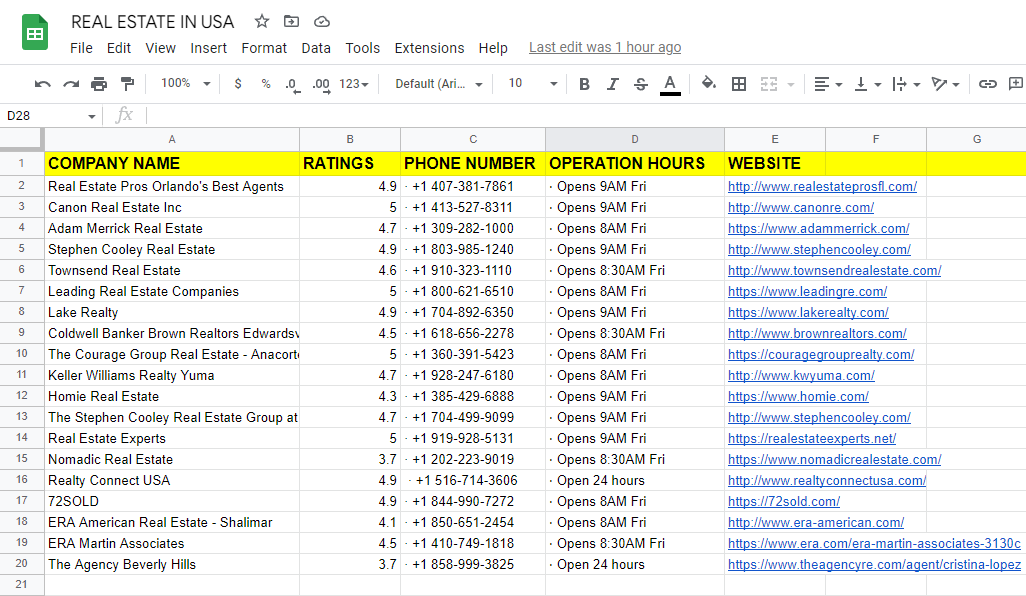Format as currency with dollar icon
1026x596 pixels.
[238, 84]
